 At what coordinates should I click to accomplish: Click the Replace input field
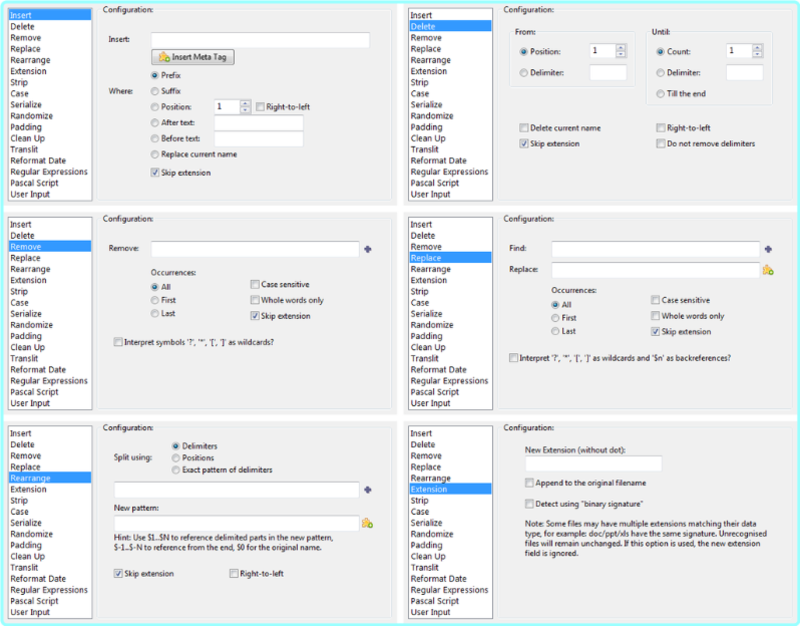[x=656, y=270]
